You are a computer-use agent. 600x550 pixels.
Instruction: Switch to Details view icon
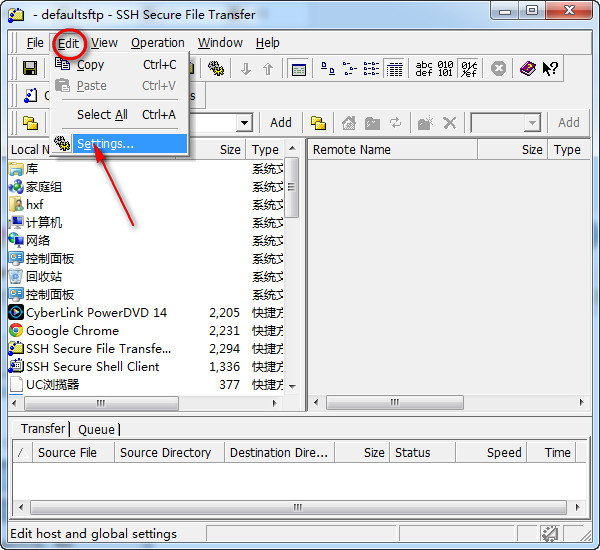pyautogui.click(x=395, y=69)
